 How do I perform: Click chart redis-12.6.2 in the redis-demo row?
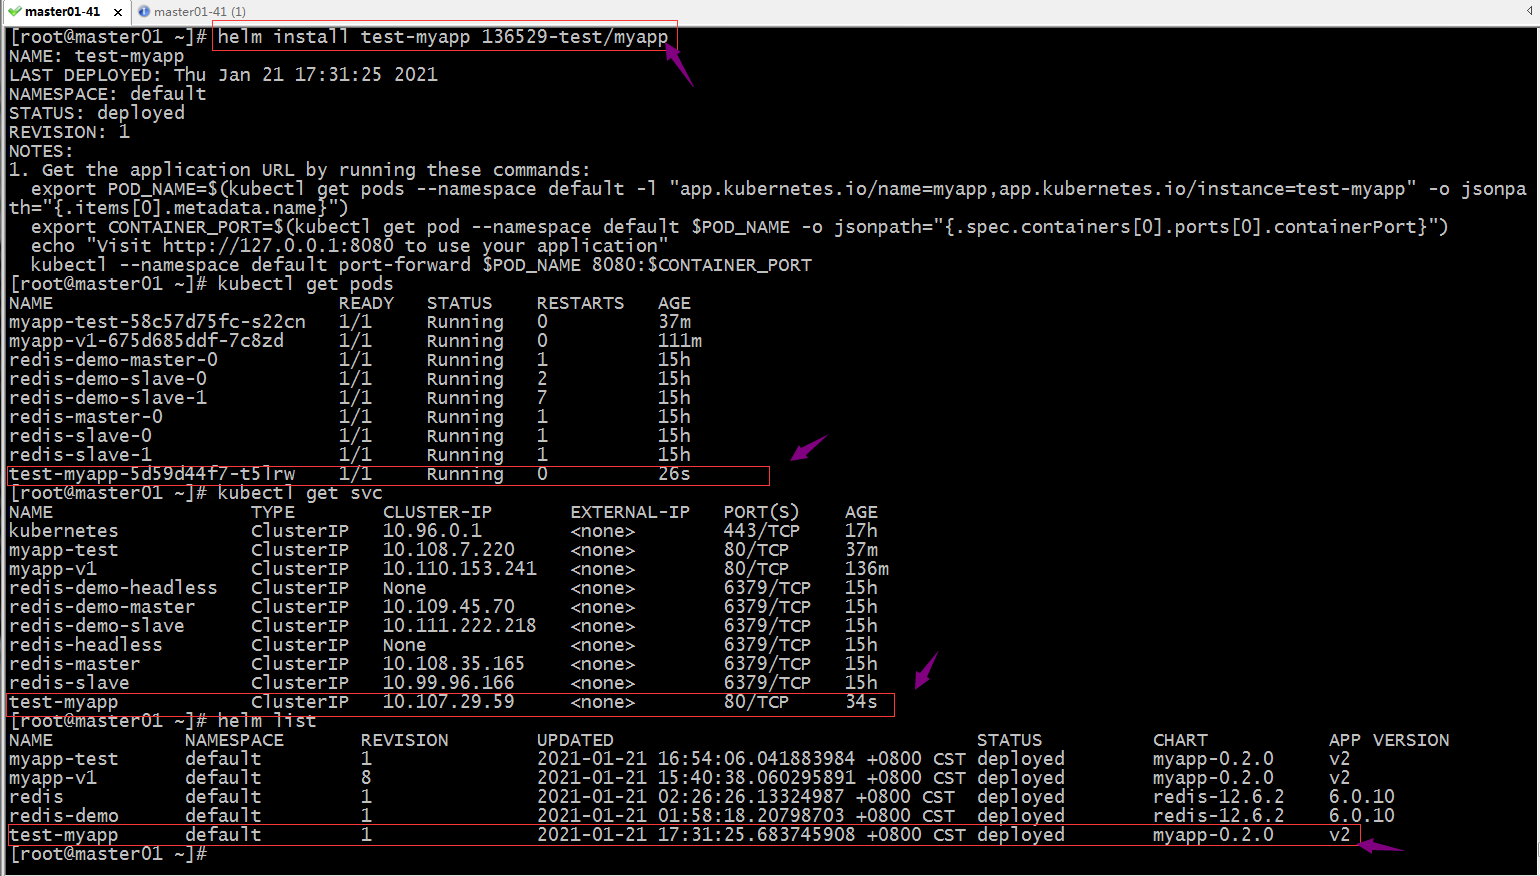1218,816
